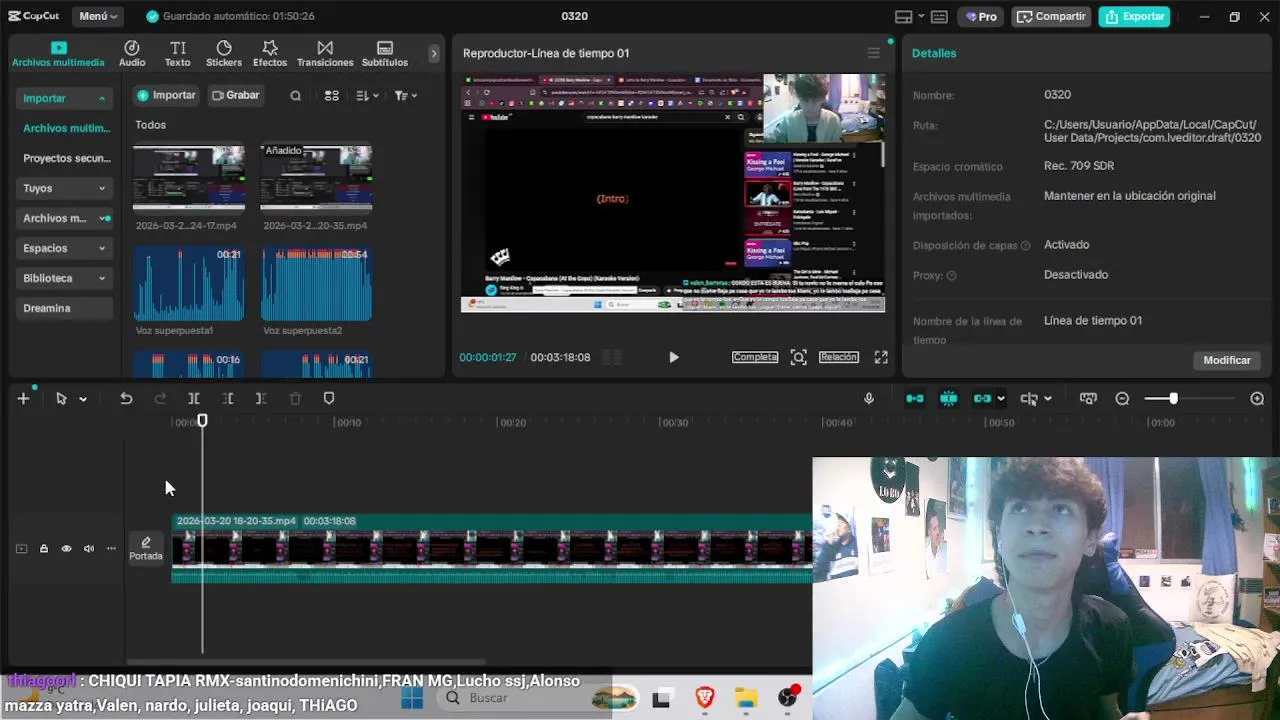Search the media library

point(295,96)
